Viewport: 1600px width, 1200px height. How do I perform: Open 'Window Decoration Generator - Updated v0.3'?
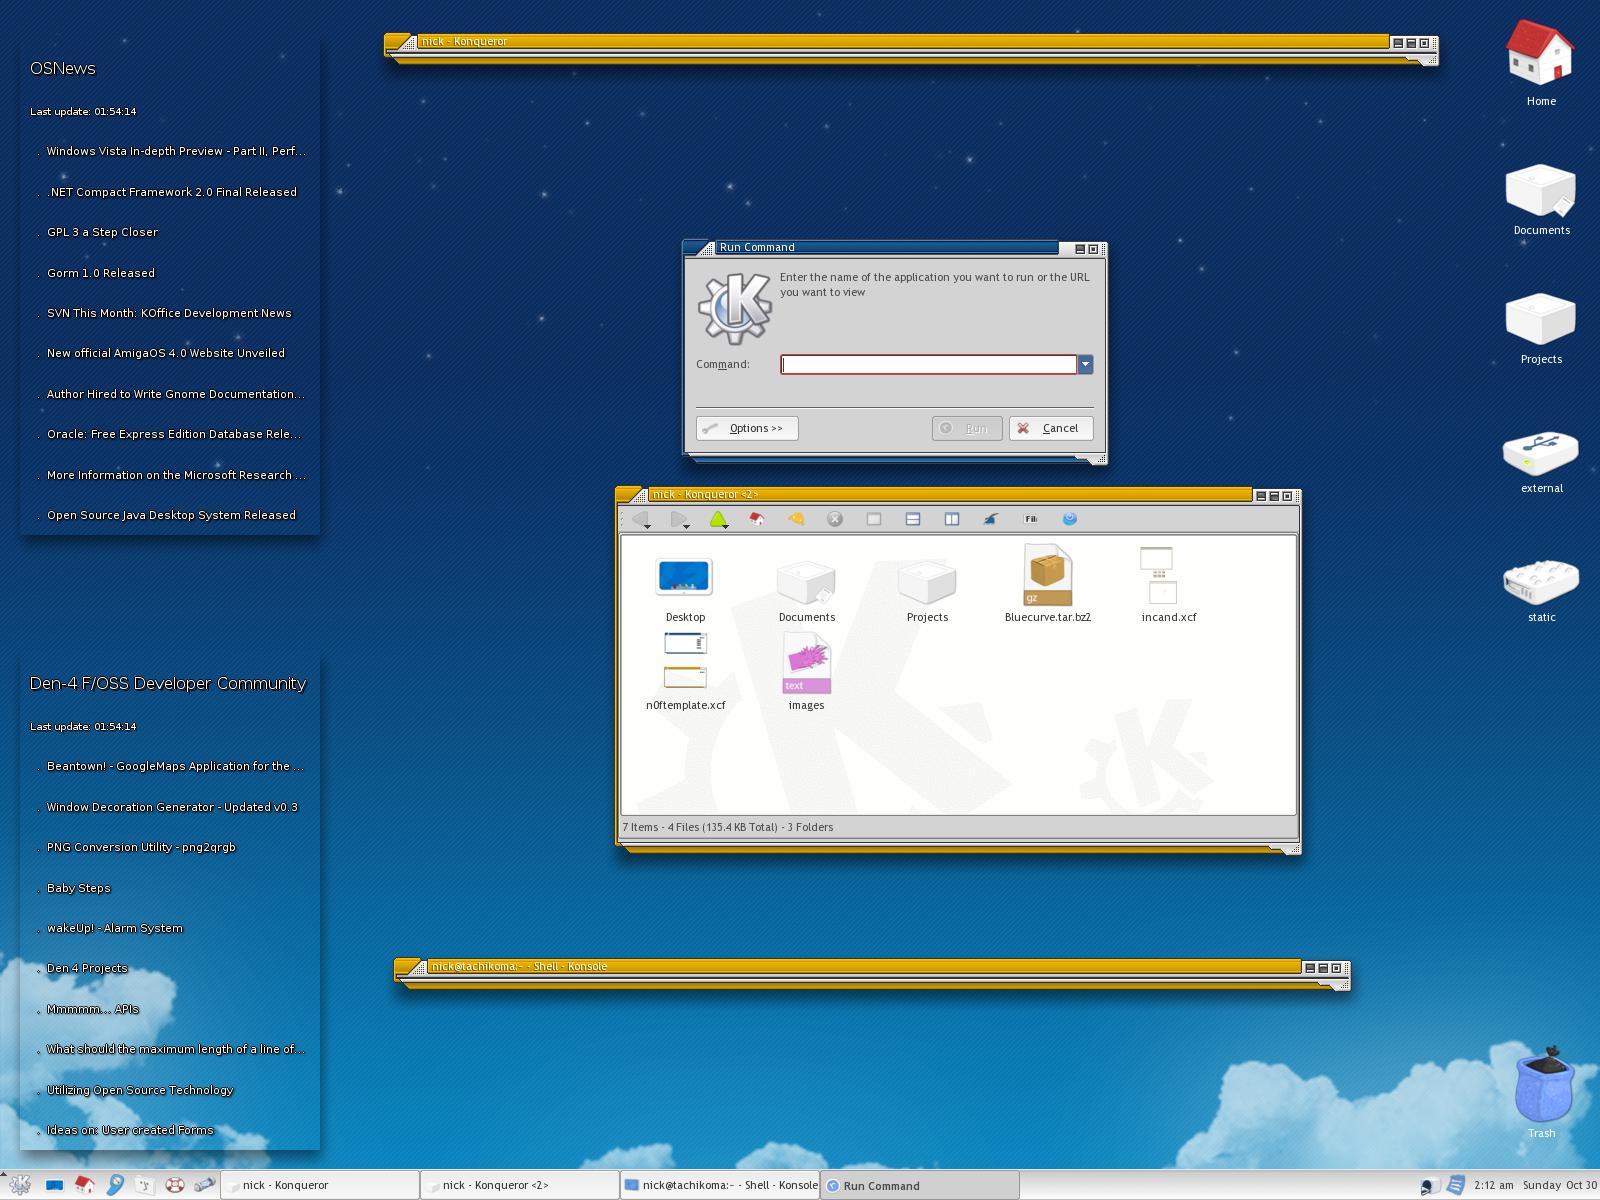pos(172,807)
